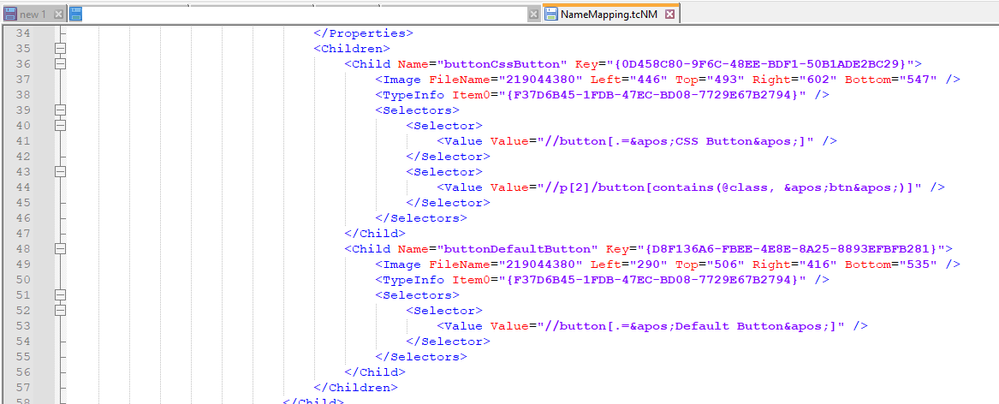Click line number 41 in the margin
Image resolution: width=999 pixels, height=404 pixels.
(x=25, y=141)
